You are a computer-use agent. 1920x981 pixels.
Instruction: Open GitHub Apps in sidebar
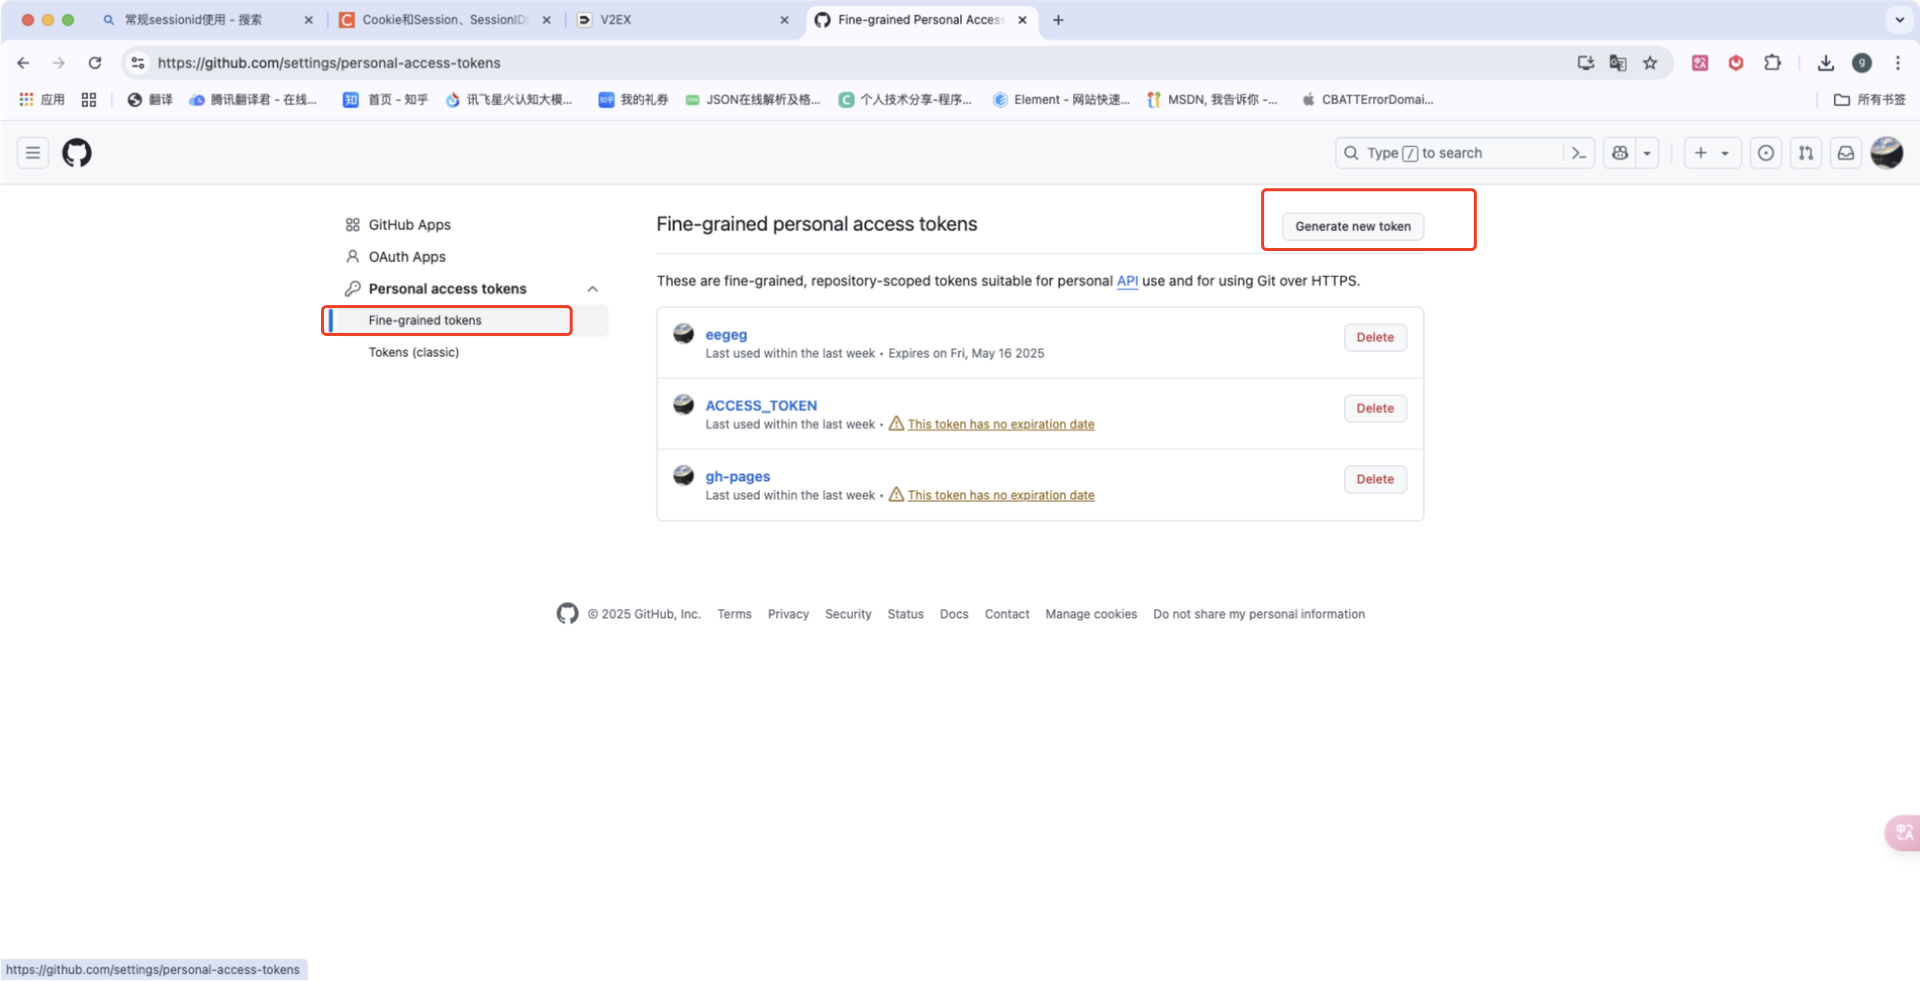coord(409,225)
